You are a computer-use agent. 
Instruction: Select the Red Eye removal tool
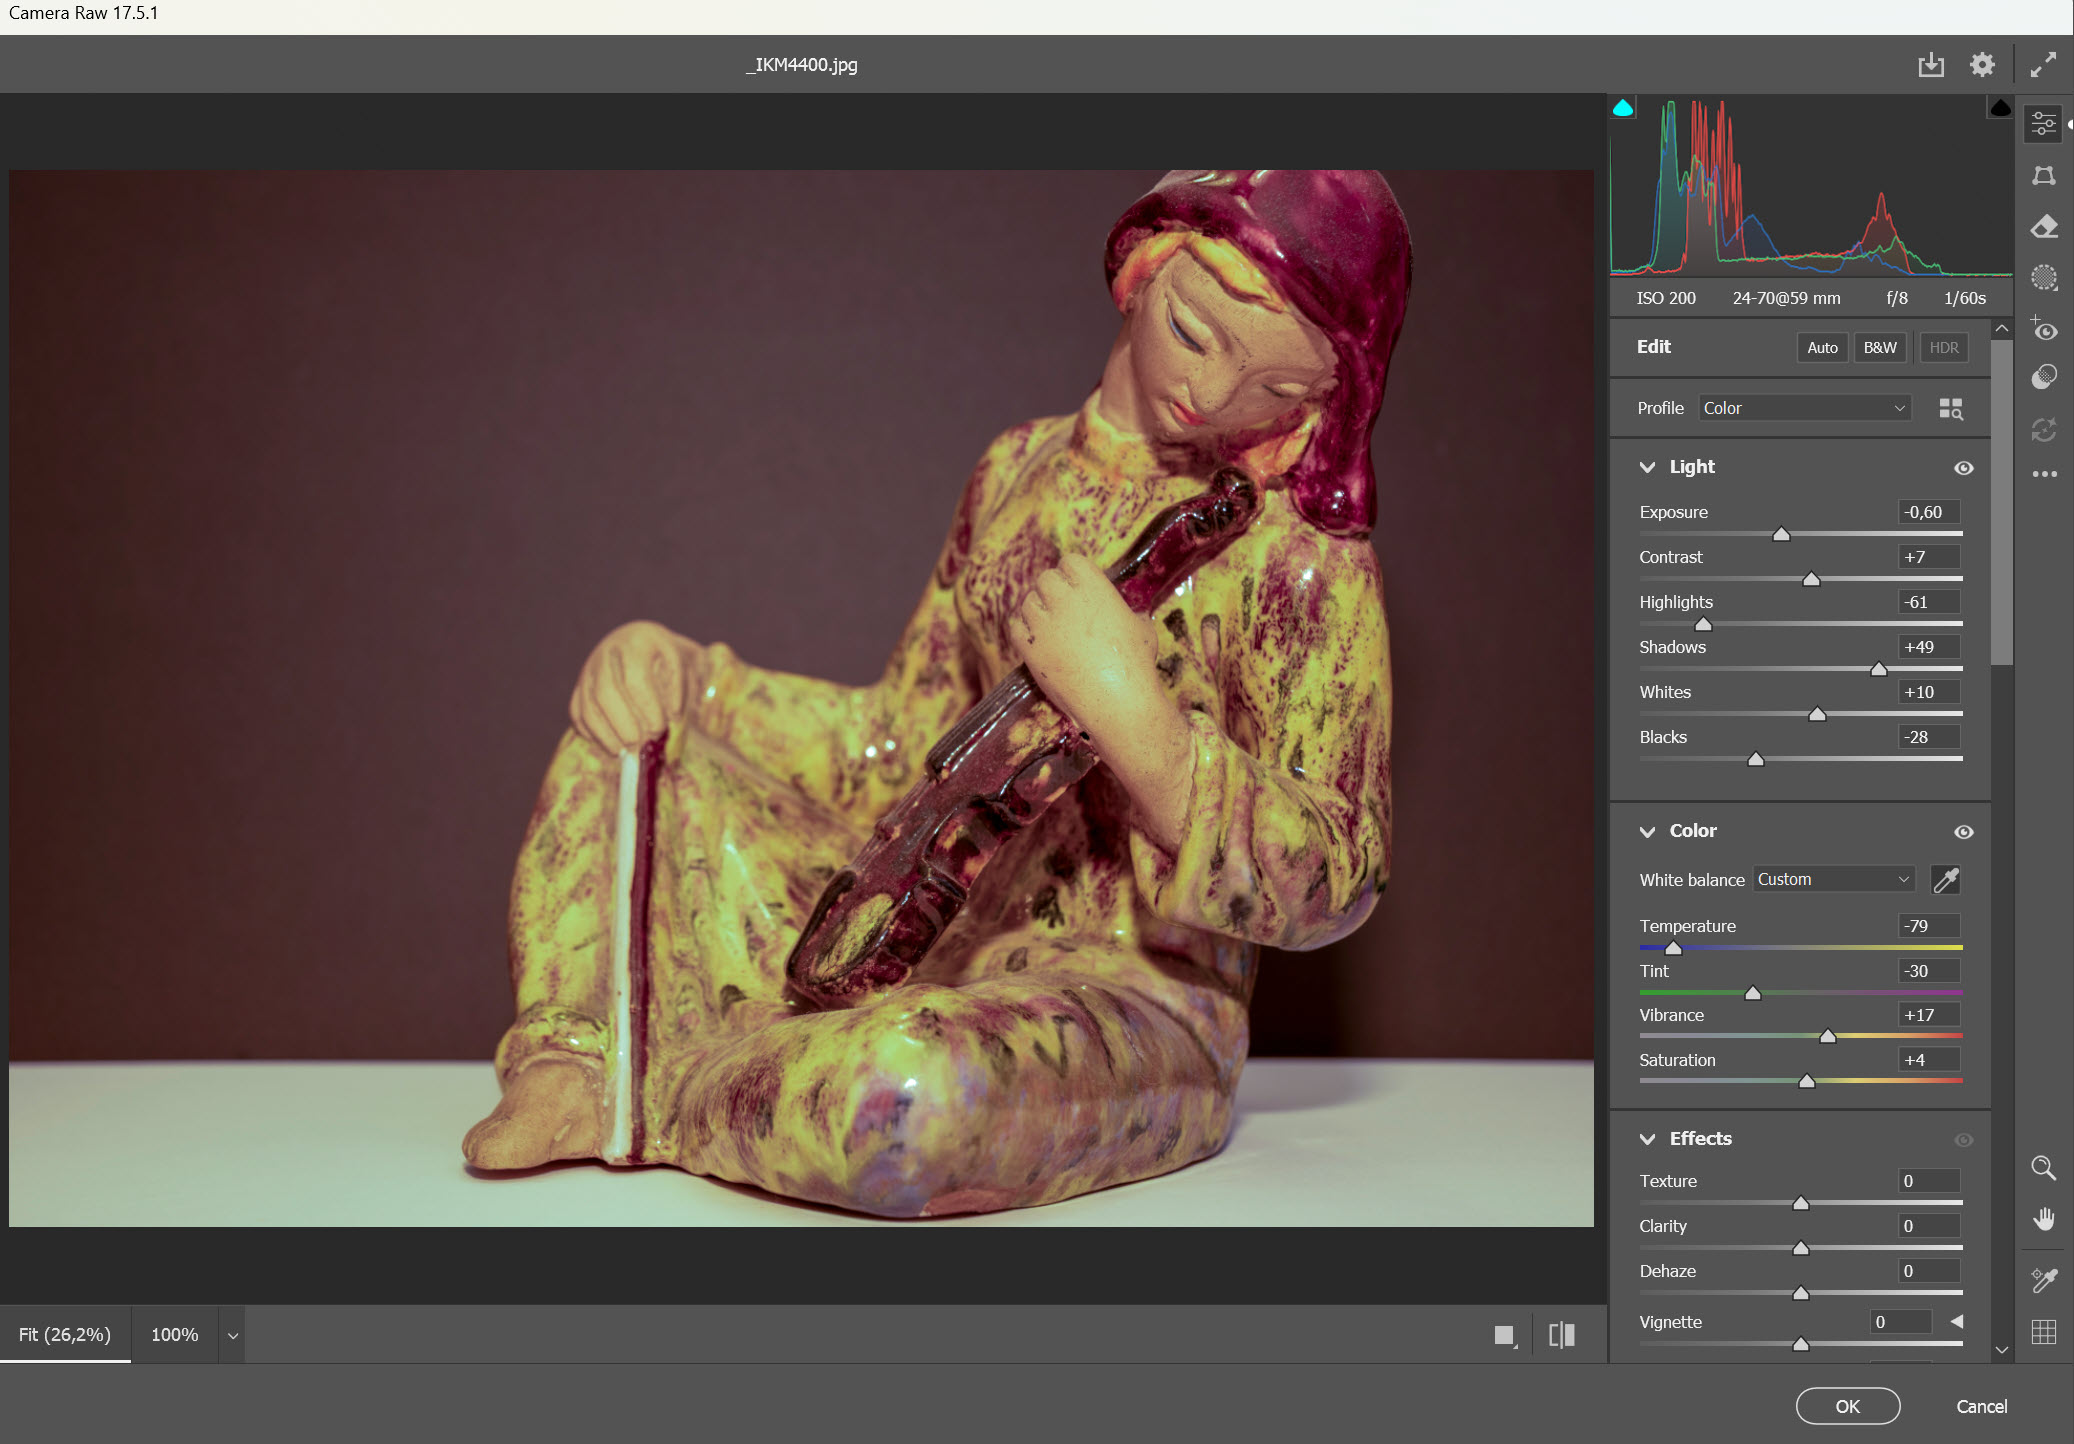[x=2044, y=329]
